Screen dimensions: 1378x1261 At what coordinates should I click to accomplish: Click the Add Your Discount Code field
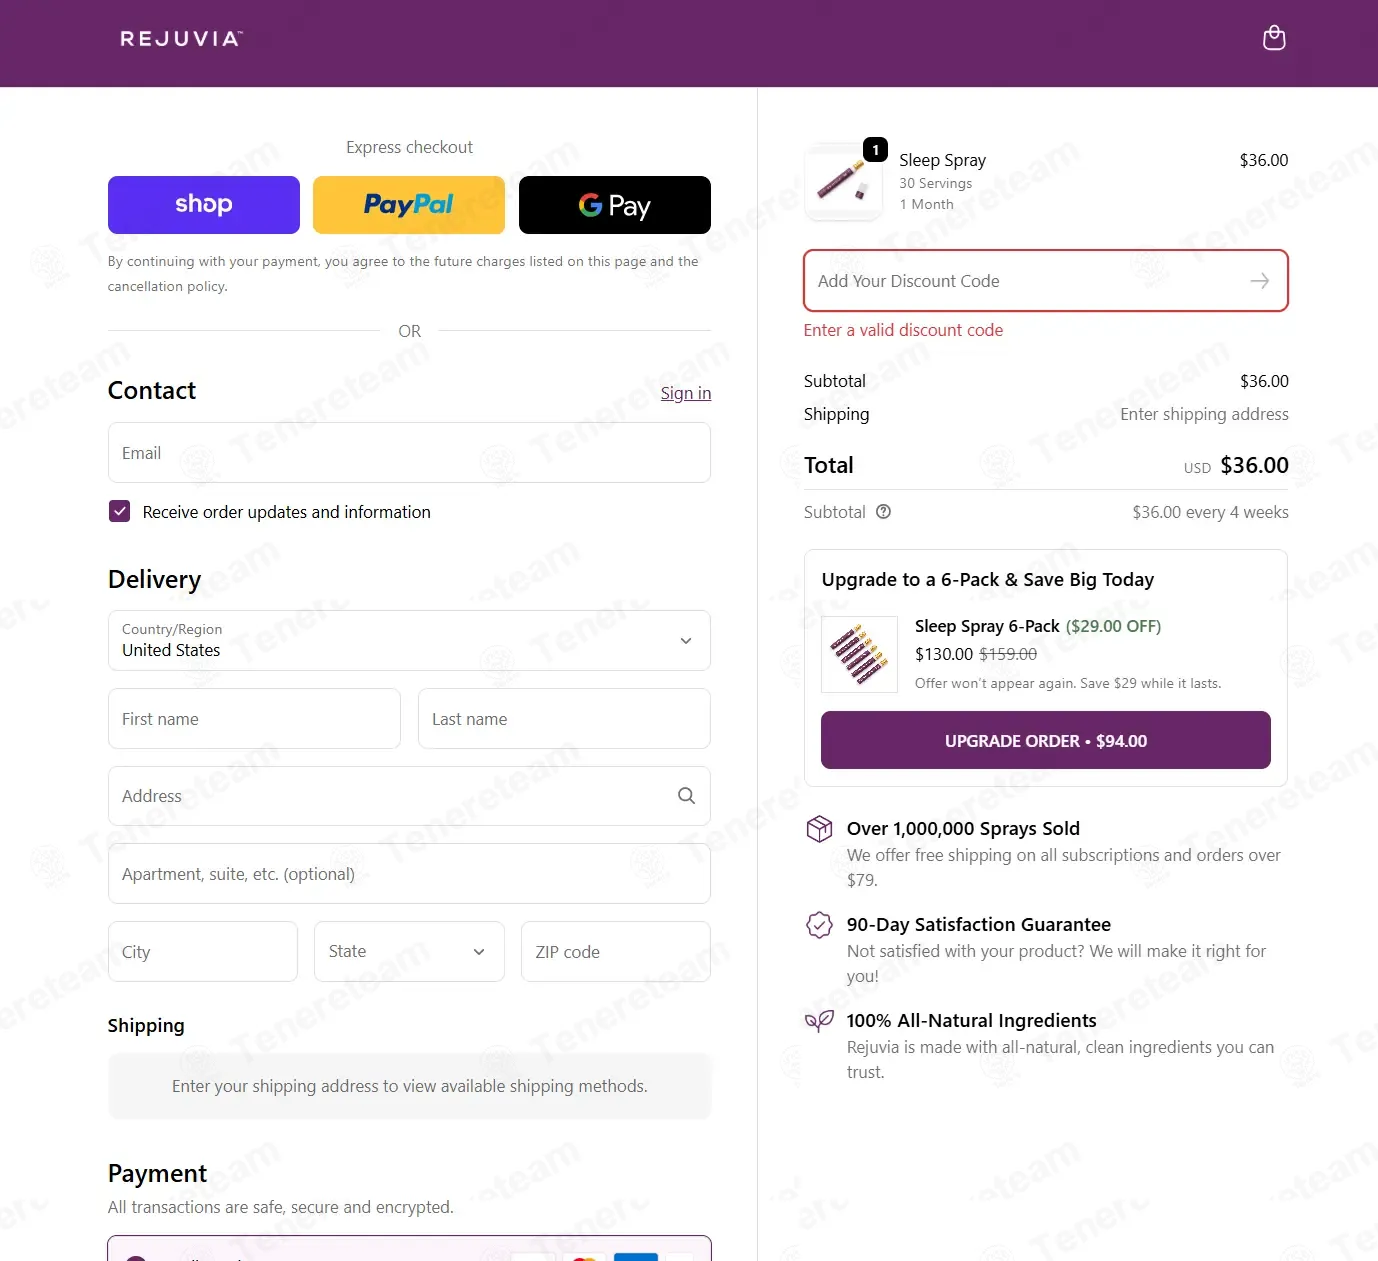tap(1046, 281)
